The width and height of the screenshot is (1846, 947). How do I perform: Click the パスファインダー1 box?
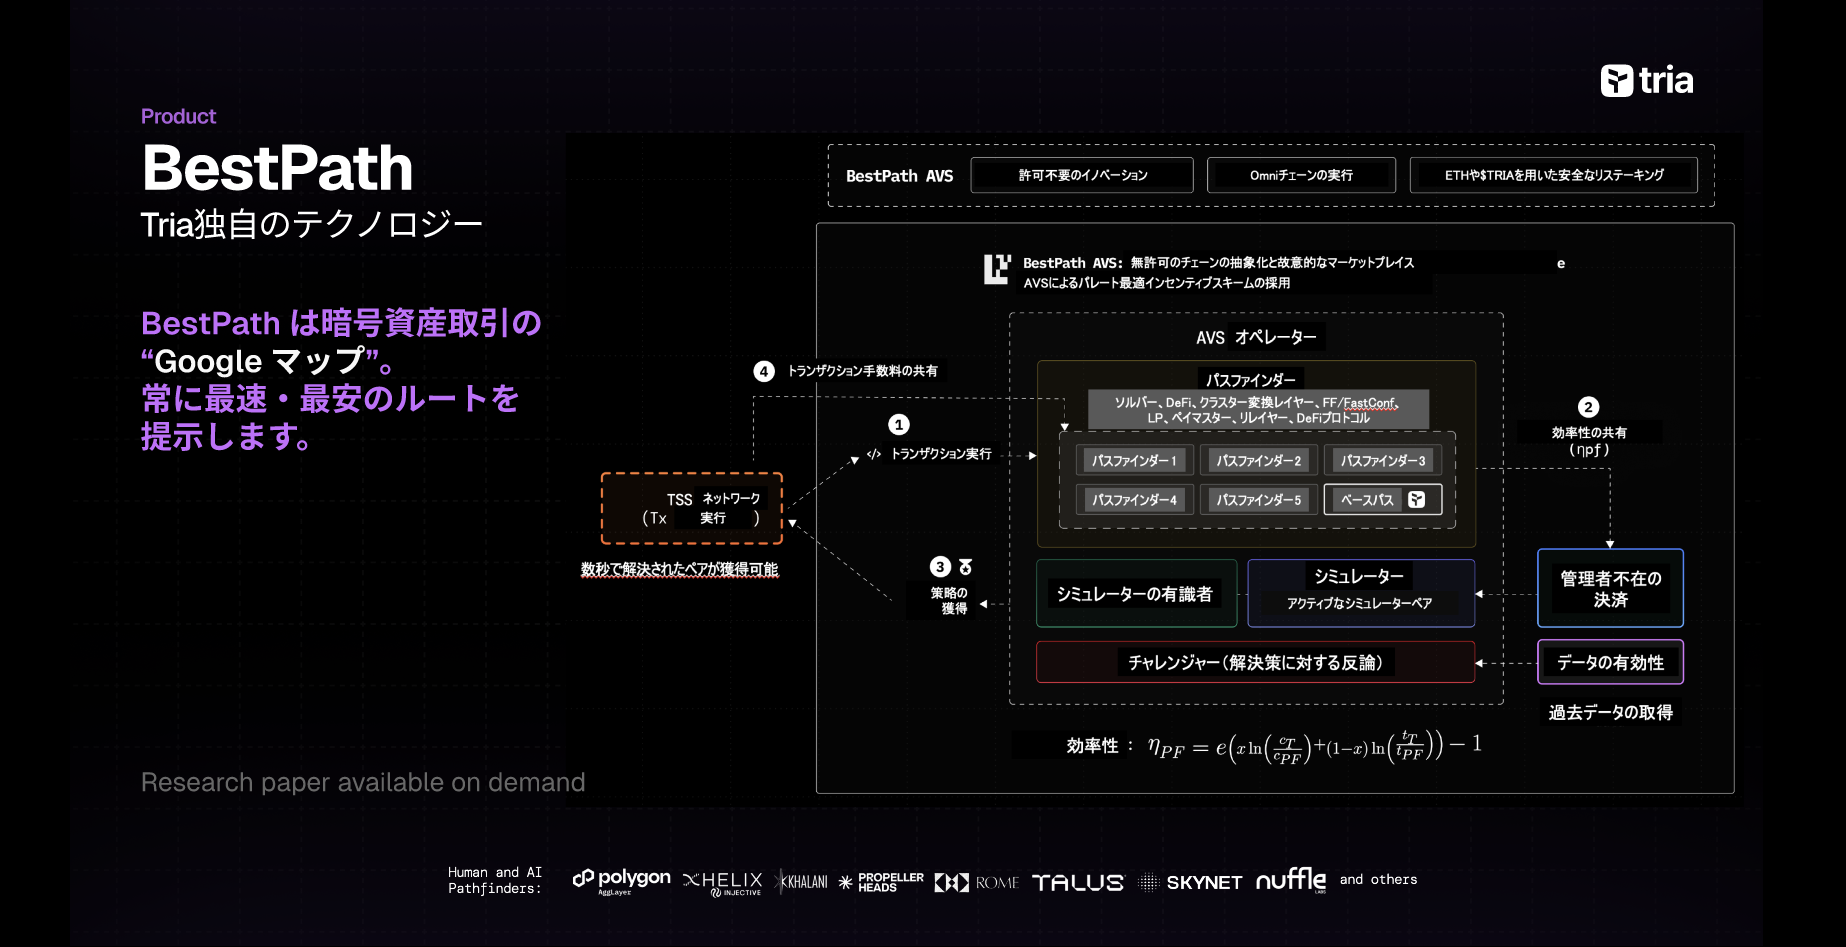coord(1133,461)
